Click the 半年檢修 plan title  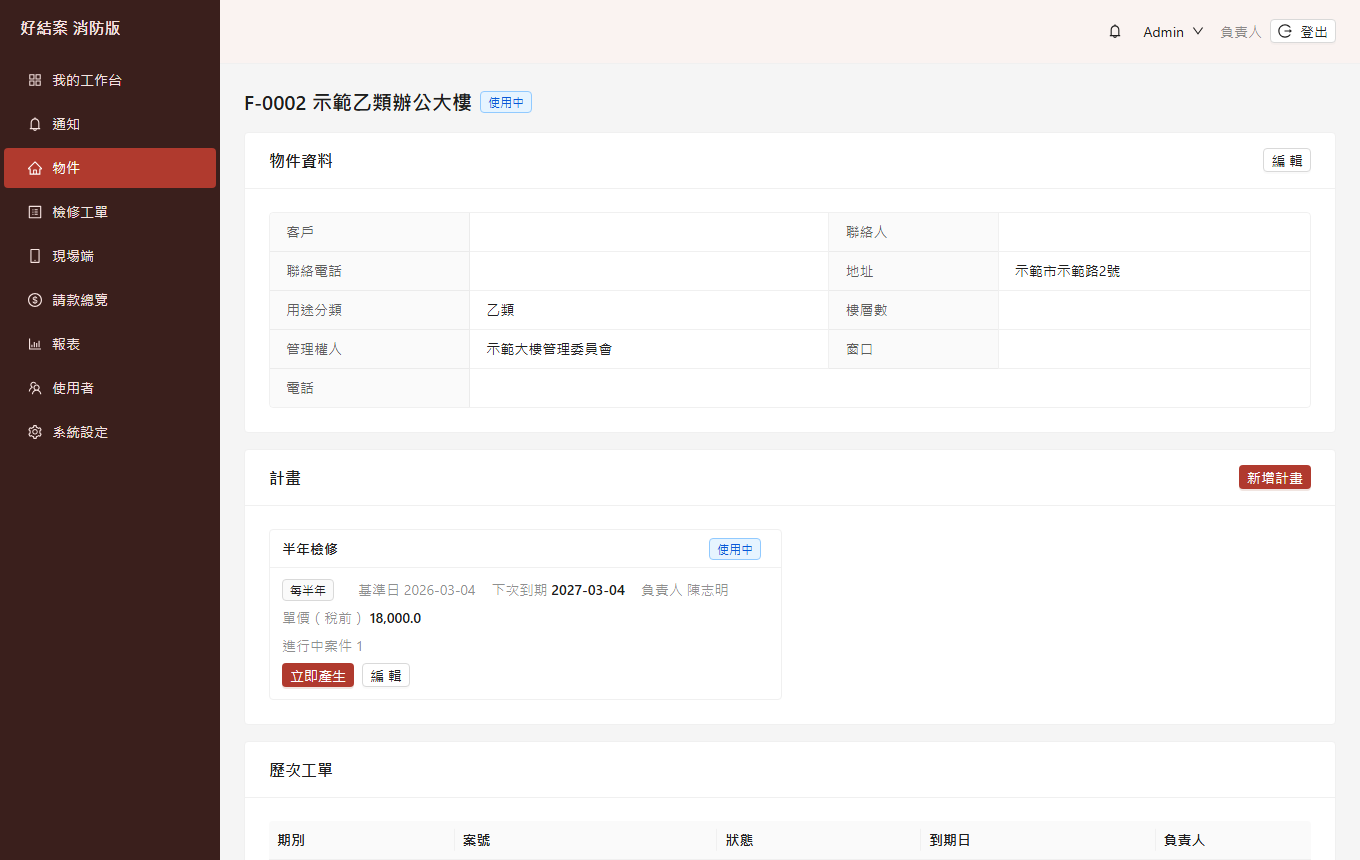click(x=310, y=549)
